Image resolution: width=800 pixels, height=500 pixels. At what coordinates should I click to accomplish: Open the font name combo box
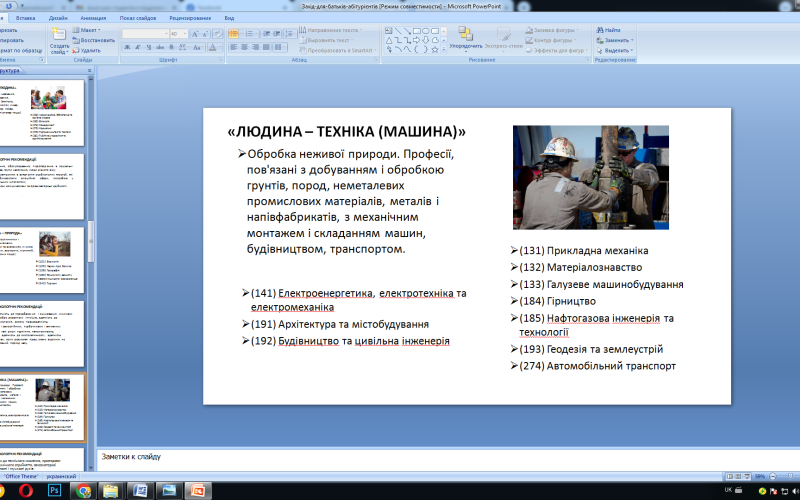coord(145,34)
